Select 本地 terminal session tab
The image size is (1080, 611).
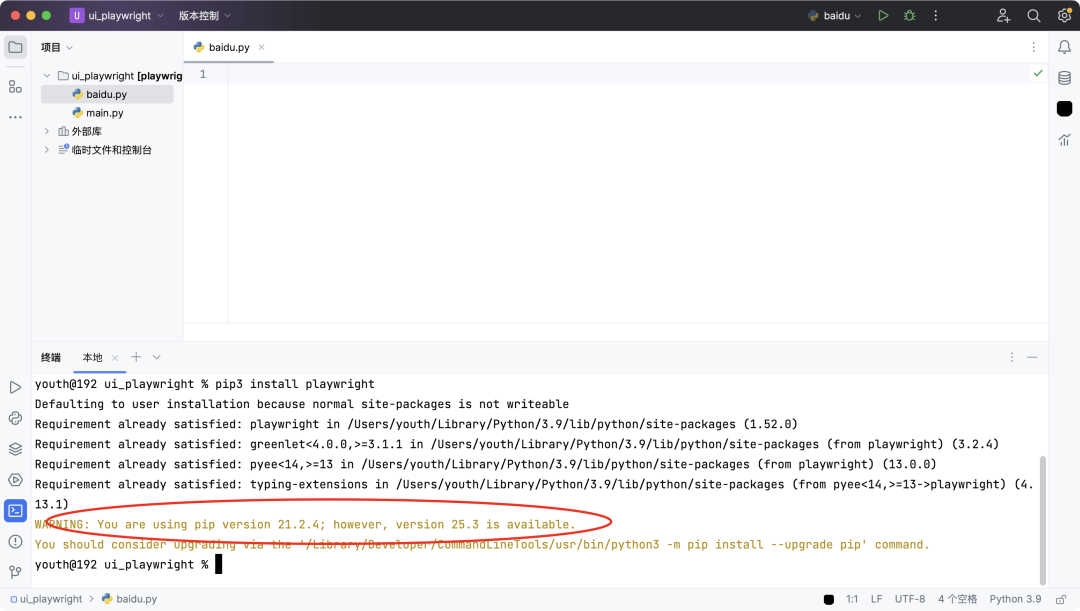point(92,357)
